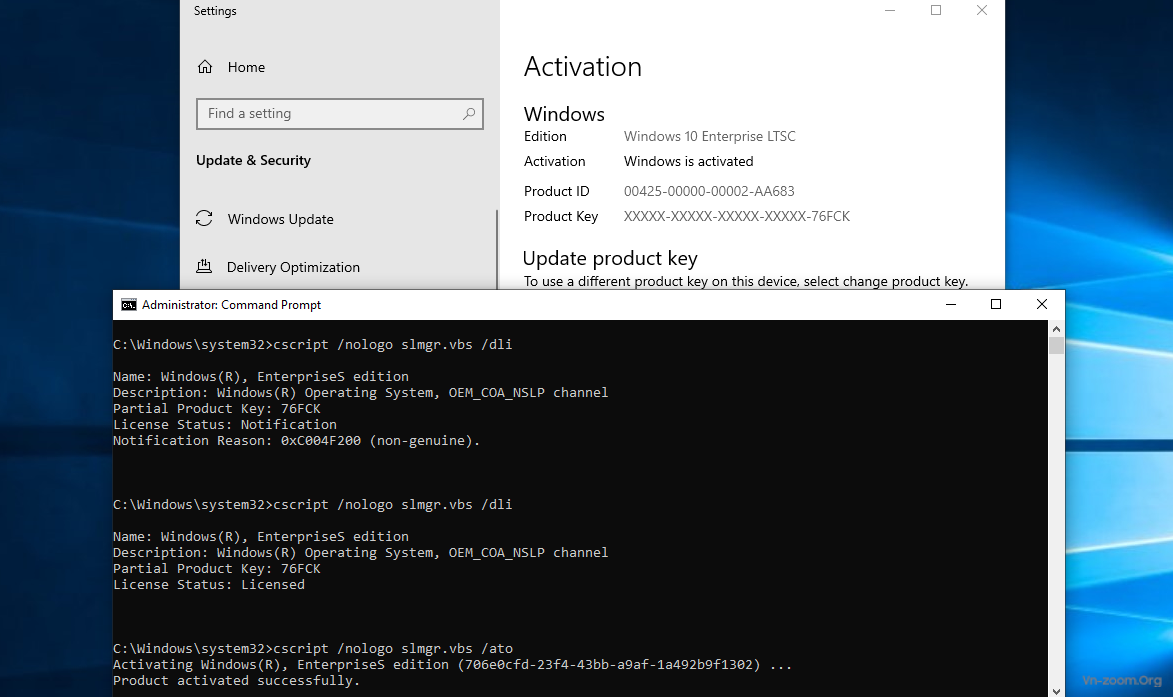Open Windows Update in Settings sidebar

(280, 219)
